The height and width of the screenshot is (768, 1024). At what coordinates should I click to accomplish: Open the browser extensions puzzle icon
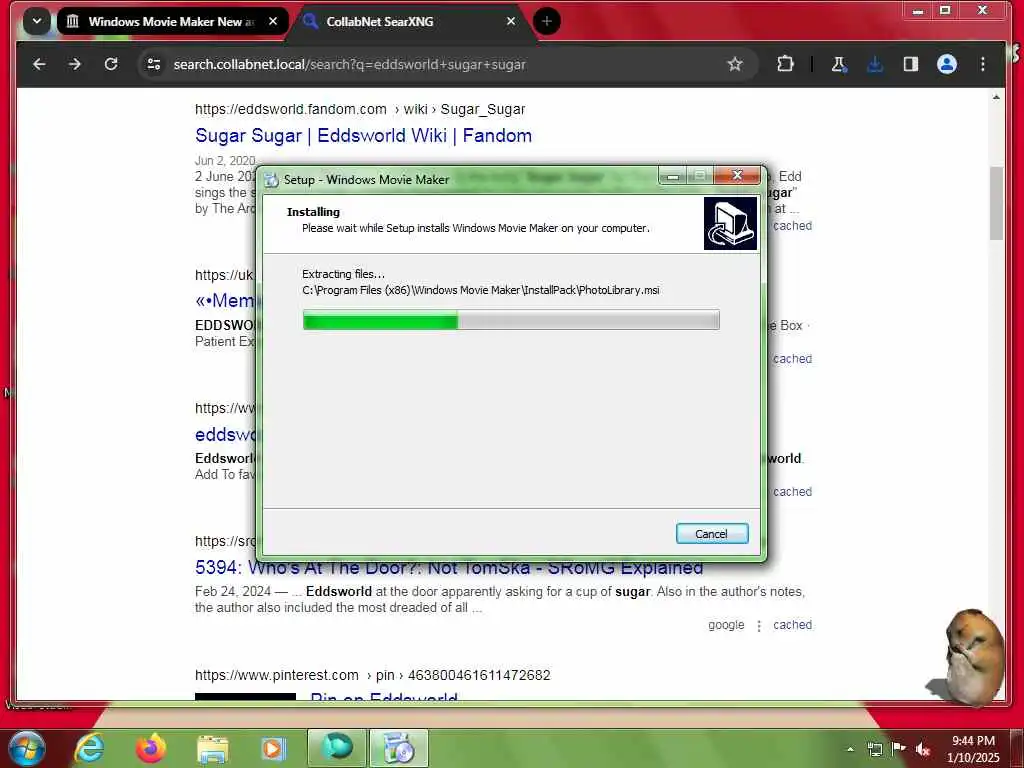(x=785, y=64)
